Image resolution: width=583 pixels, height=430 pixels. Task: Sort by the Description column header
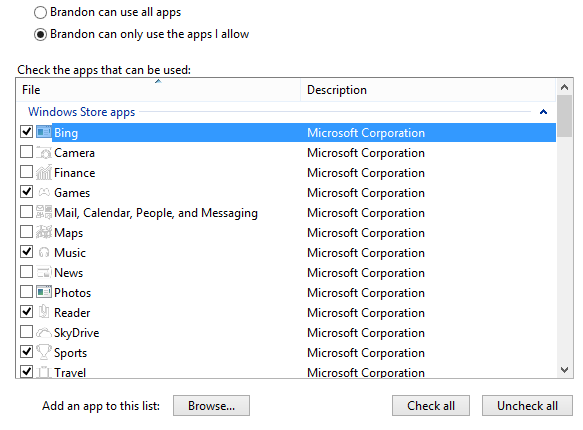tap(428, 90)
